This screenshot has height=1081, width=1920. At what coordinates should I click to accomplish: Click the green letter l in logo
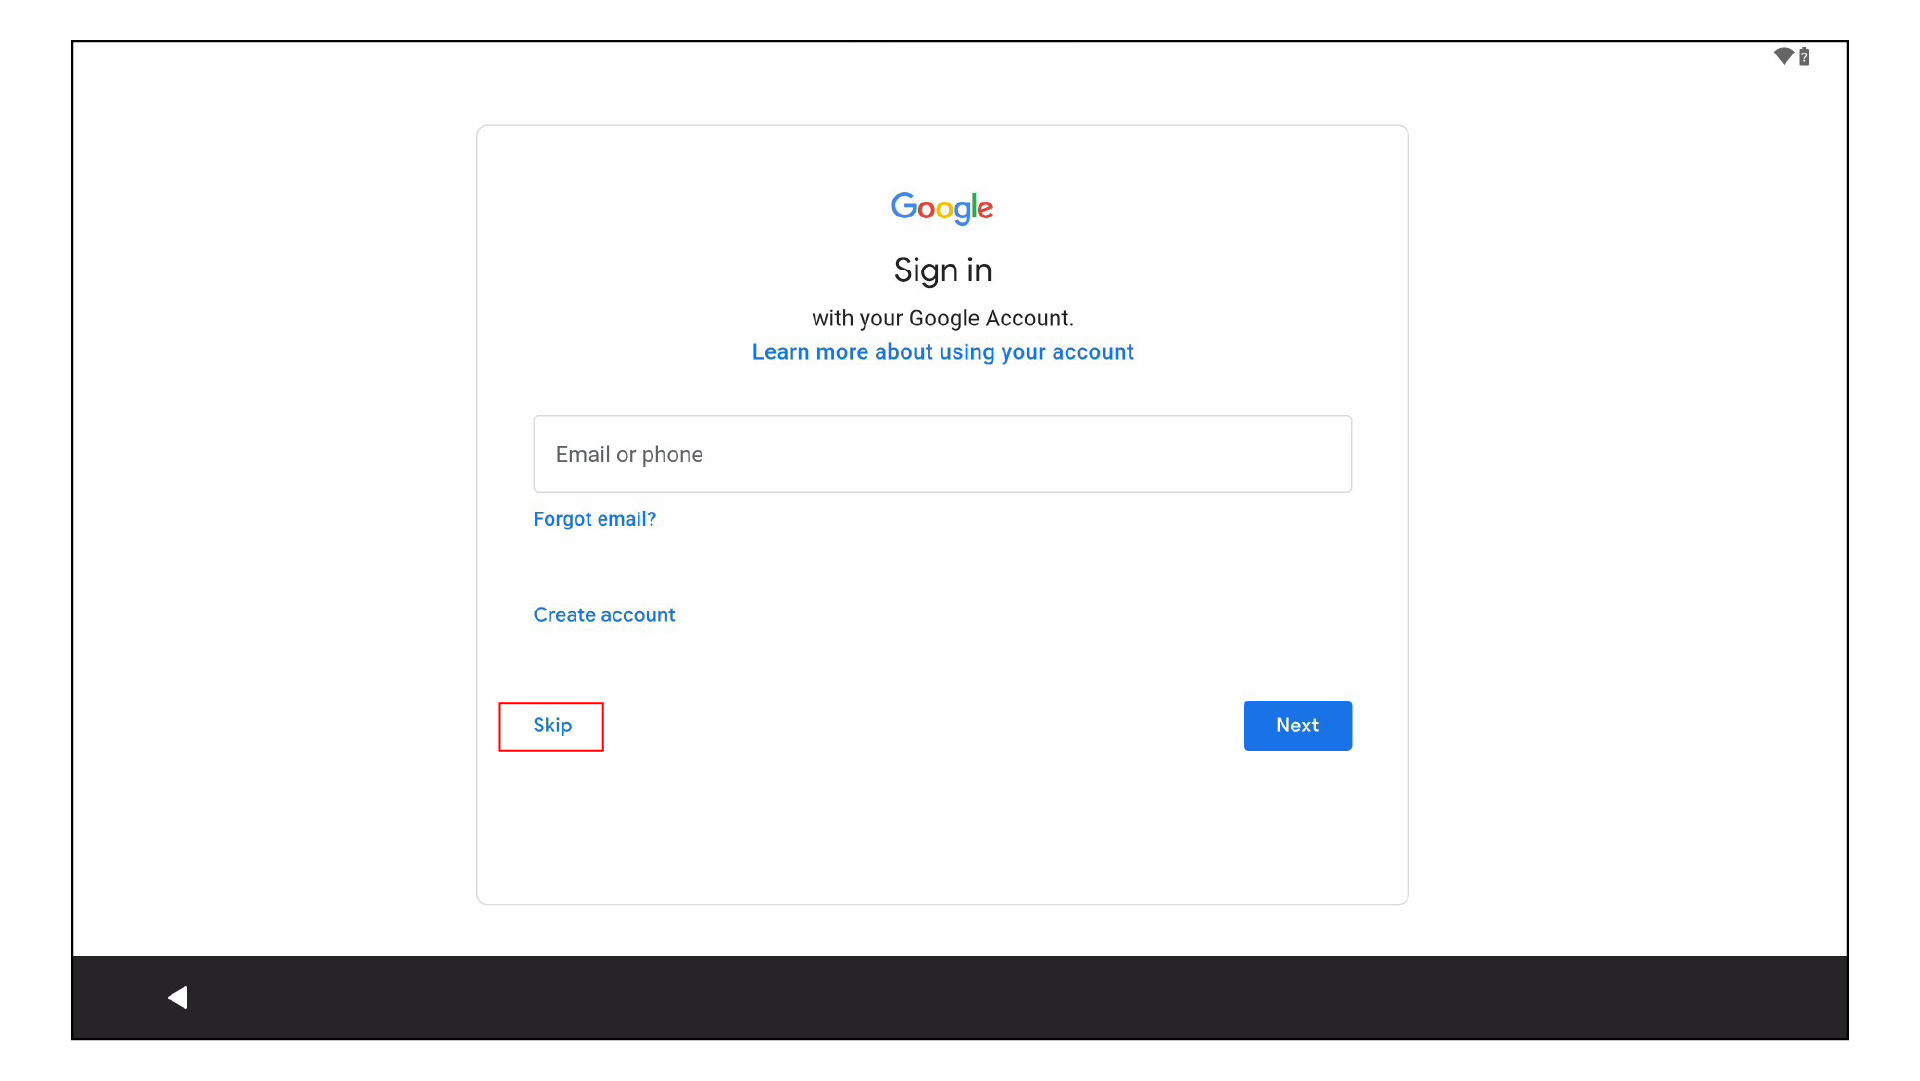[973, 206]
